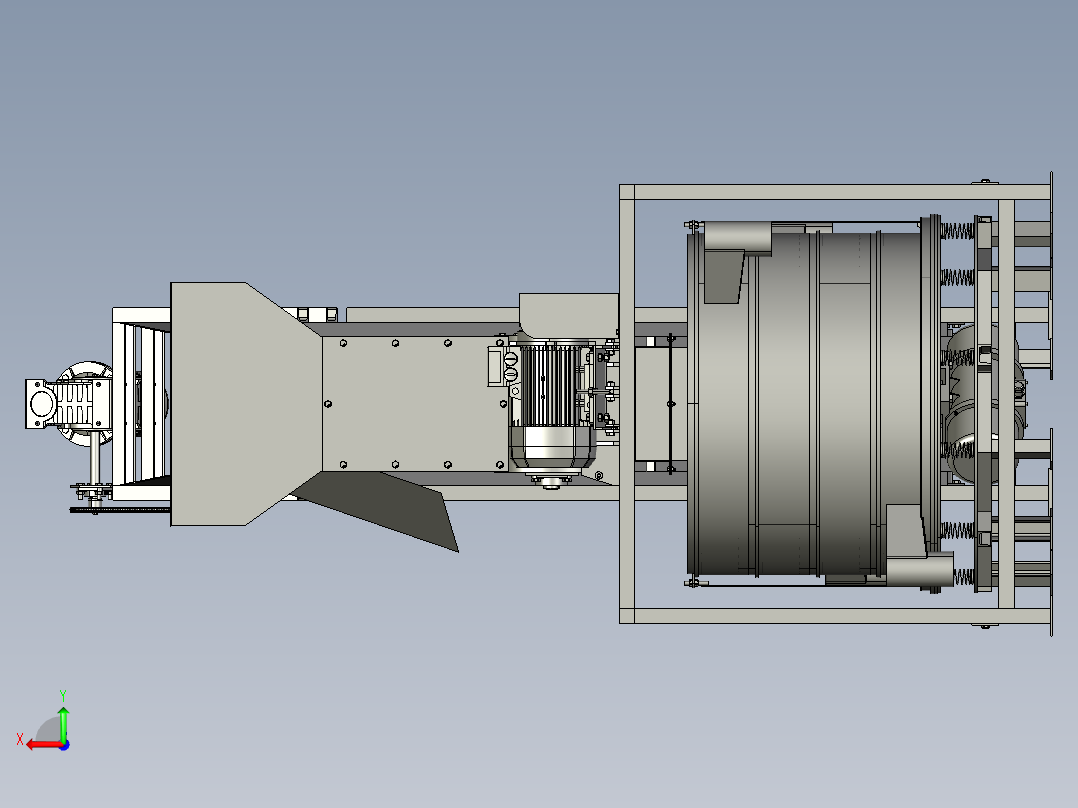The width and height of the screenshot is (1078, 808).
Task: Click the blue Z axis dot on the triad
Action: (x=64, y=745)
